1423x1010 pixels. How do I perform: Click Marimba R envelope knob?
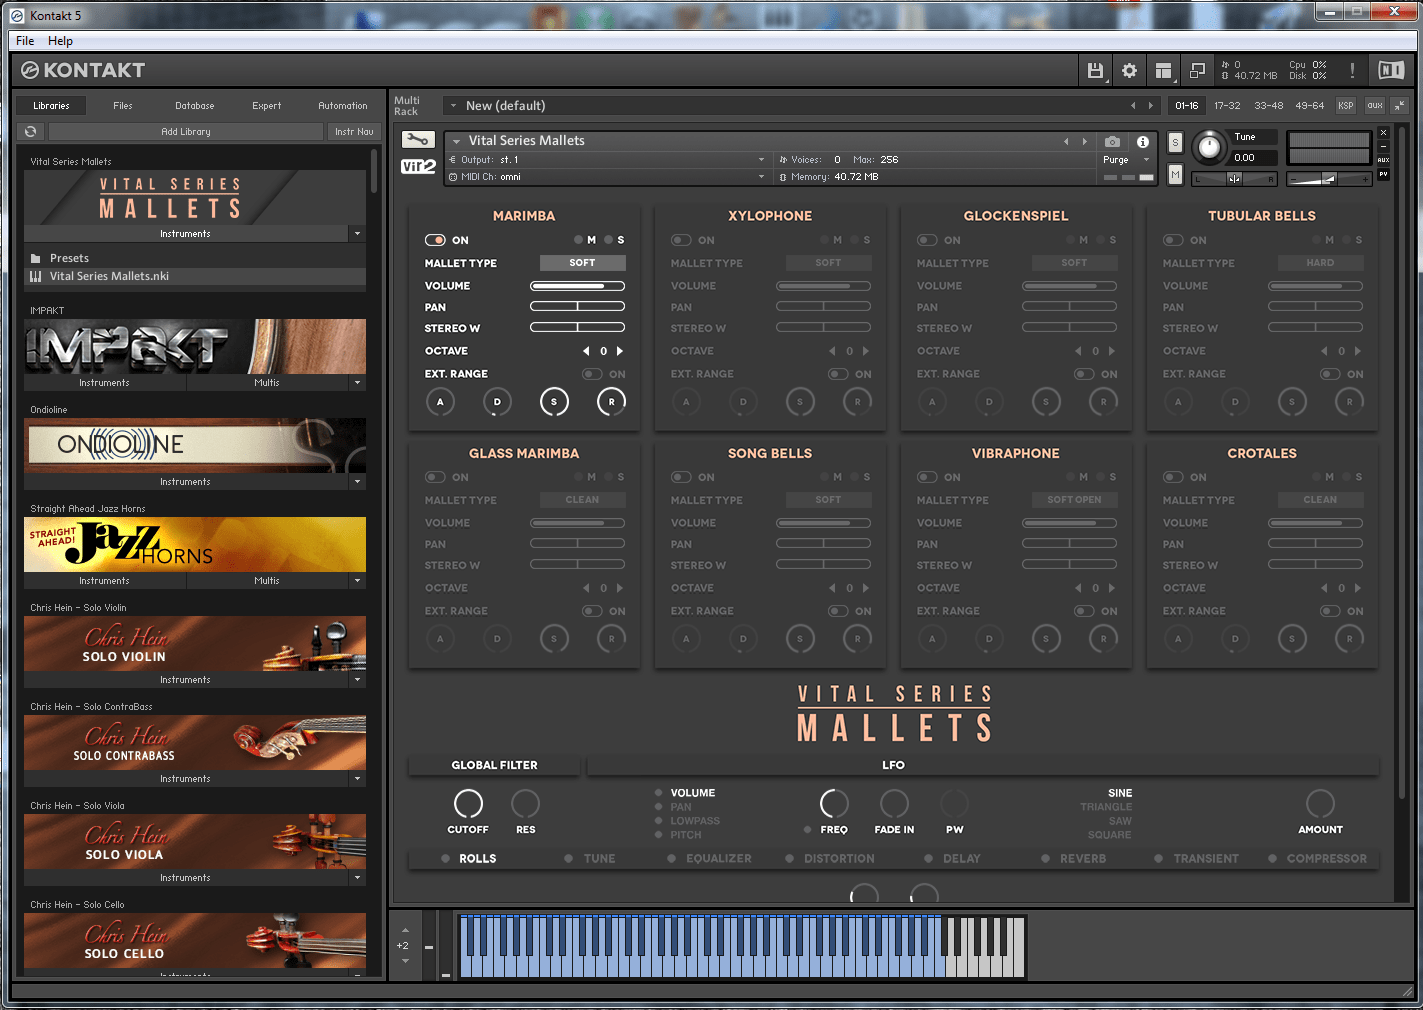(x=611, y=402)
